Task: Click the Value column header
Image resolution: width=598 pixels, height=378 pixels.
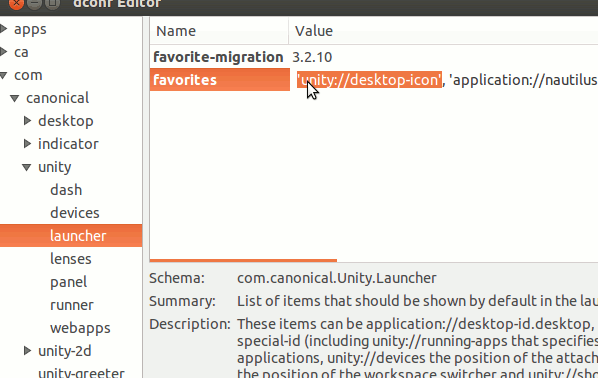Action: (x=444, y=31)
